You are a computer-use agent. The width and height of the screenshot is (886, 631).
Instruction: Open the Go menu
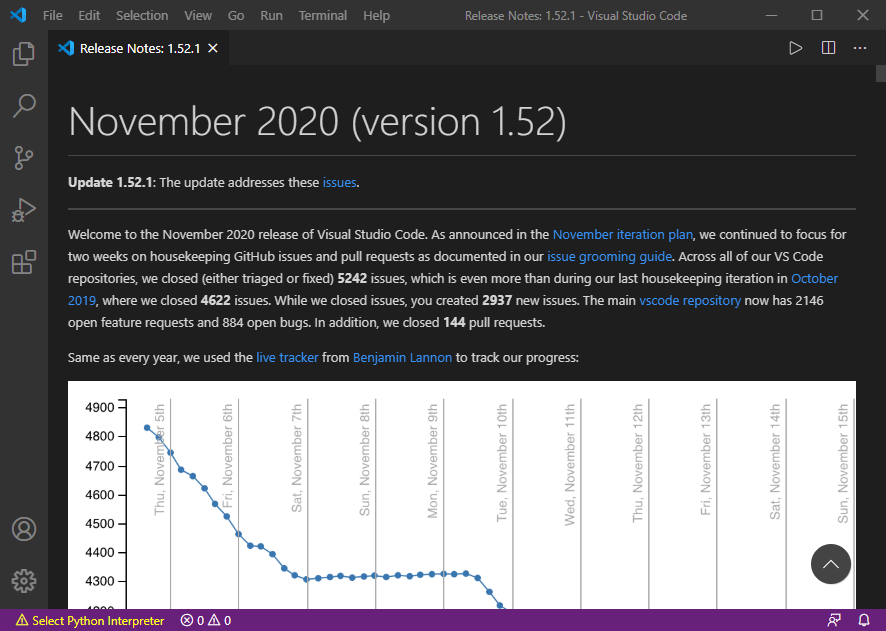click(236, 16)
